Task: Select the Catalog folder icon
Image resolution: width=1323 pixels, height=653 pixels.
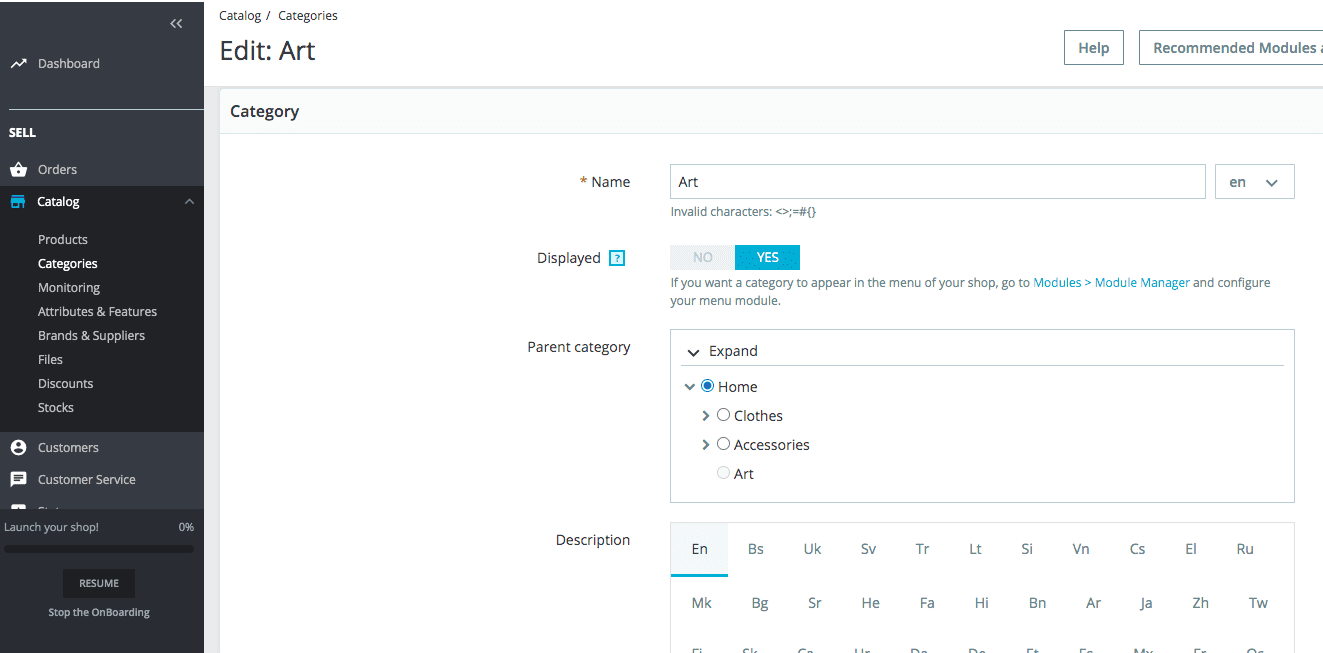Action: coord(17,201)
